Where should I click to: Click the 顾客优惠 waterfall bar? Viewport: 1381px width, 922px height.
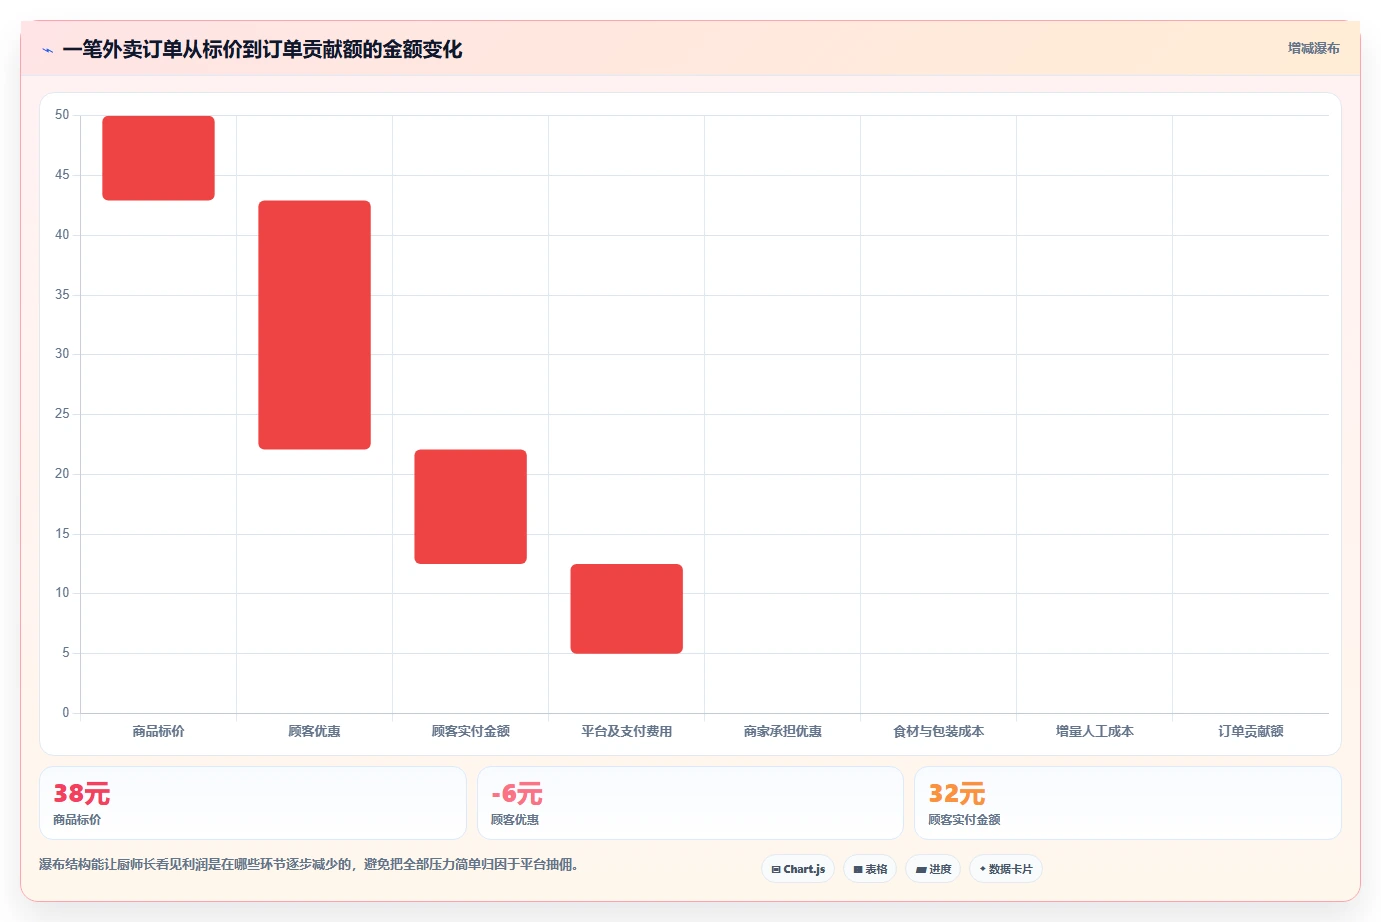[x=314, y=325]
